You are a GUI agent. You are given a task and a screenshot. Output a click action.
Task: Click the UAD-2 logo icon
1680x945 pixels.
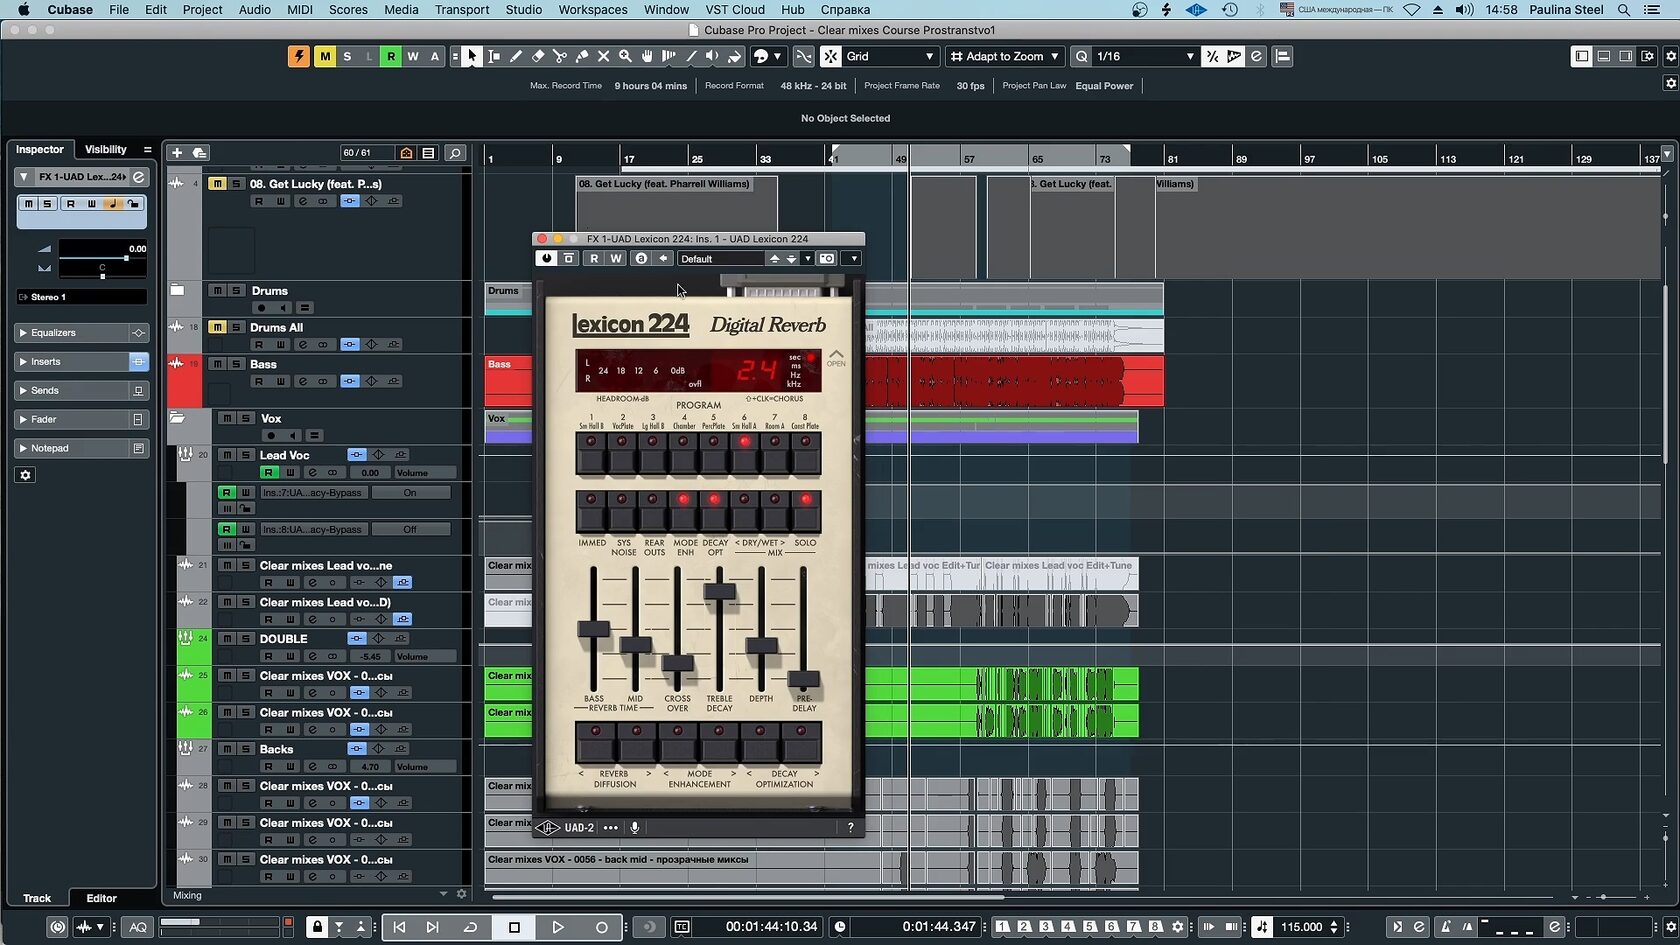pos(547,827)
